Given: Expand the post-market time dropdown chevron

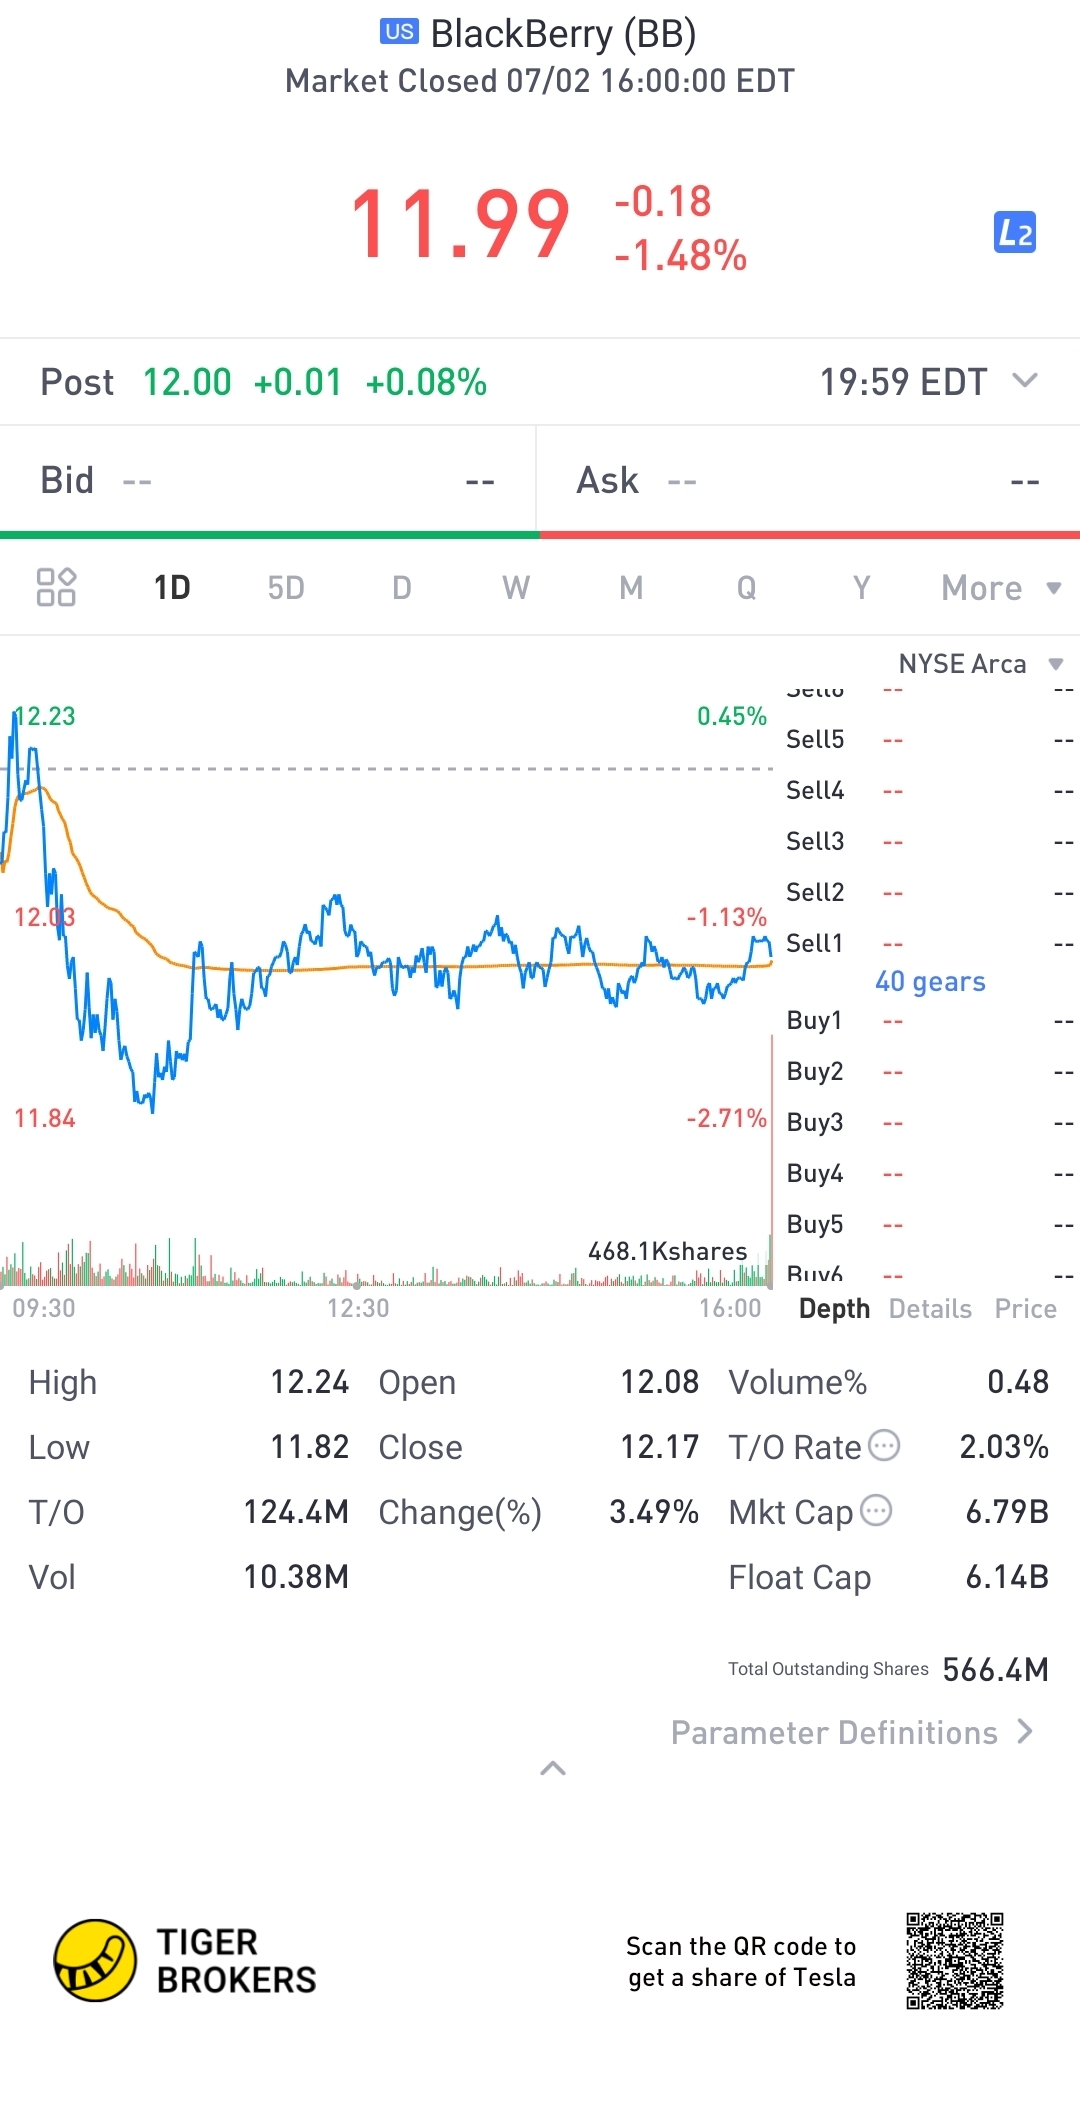Looking at the screenshot, I should coord(1025,381).
